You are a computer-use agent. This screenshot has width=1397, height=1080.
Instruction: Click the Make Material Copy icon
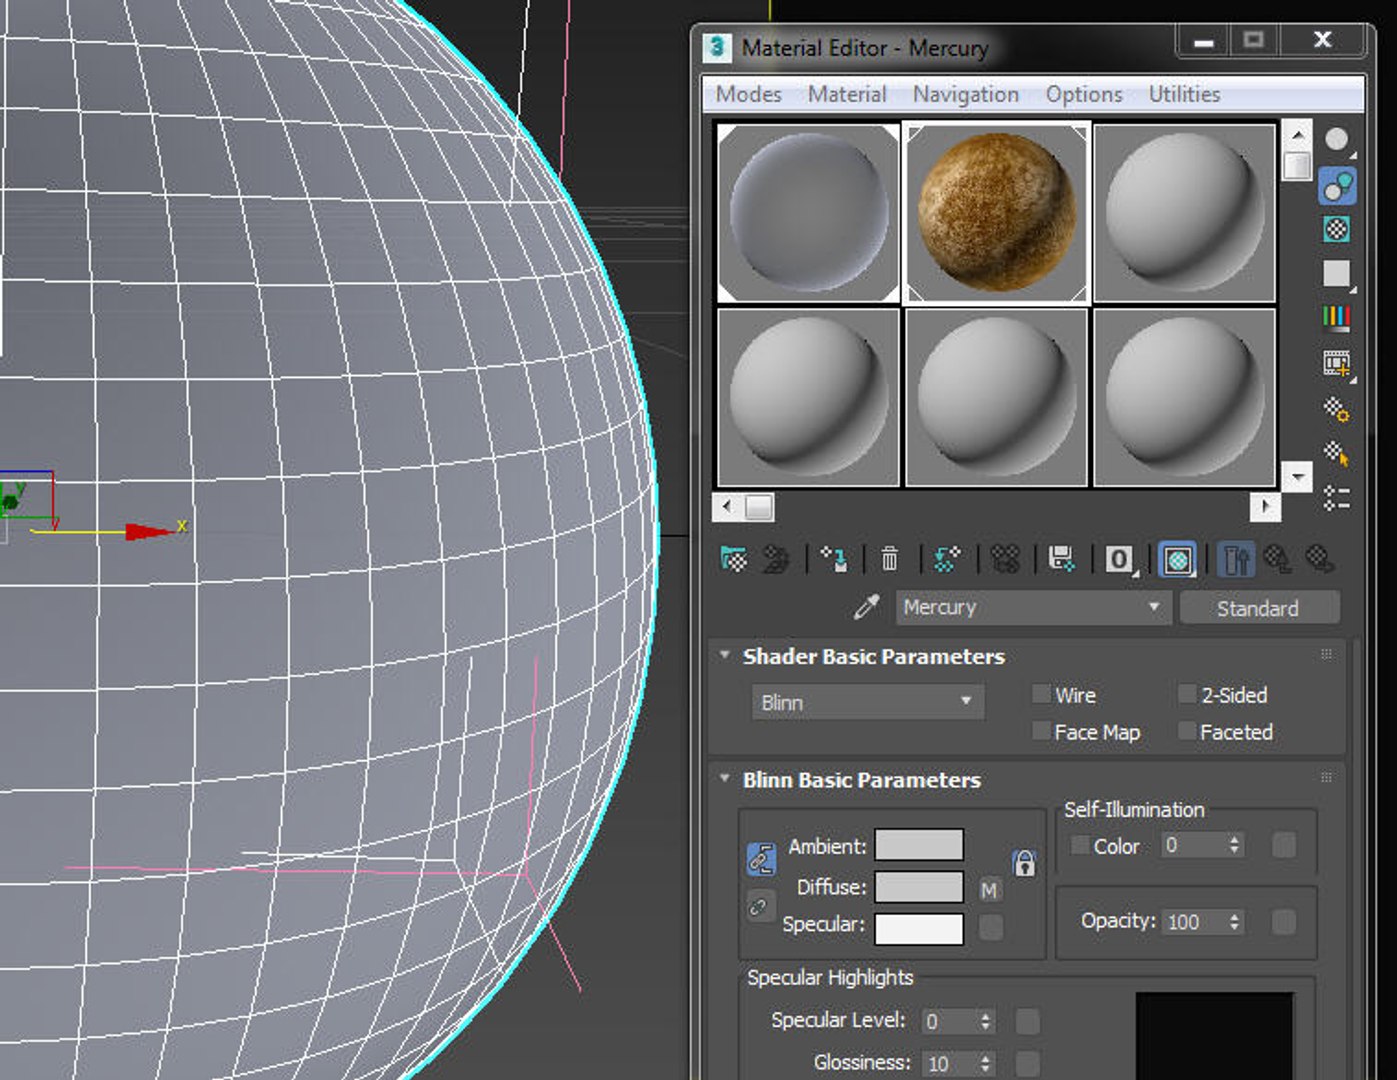tap(947, 559)
